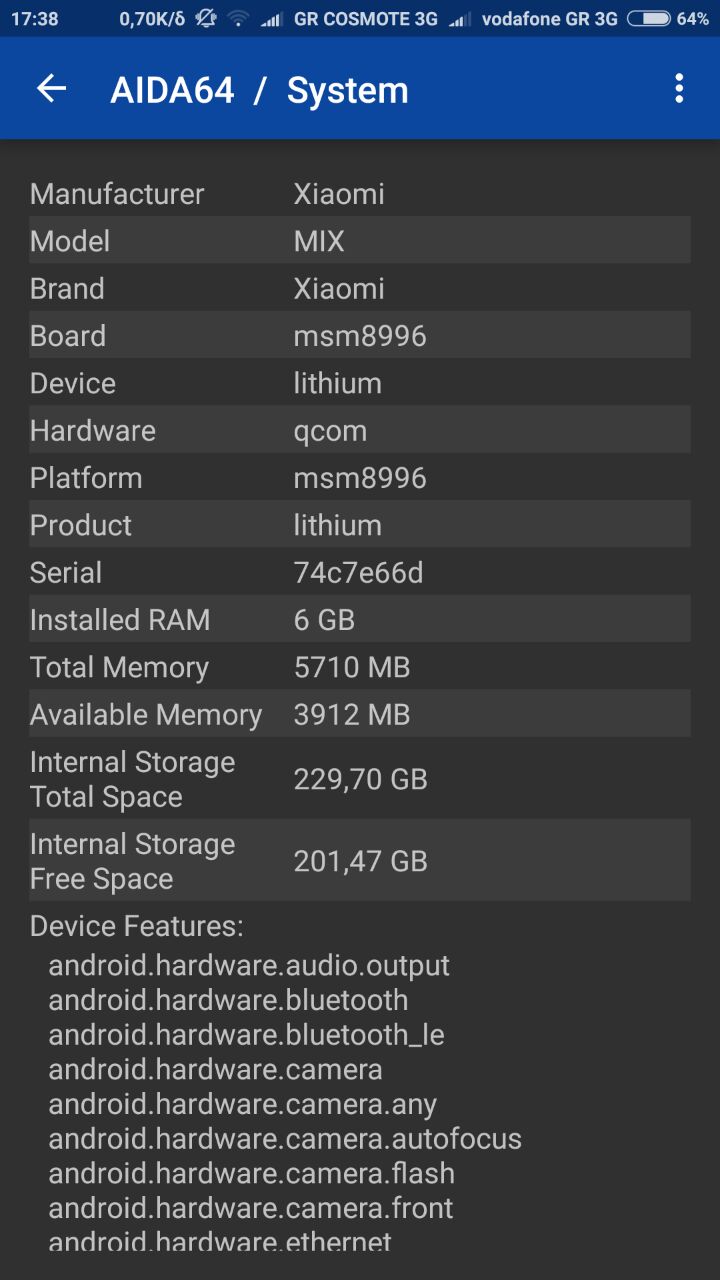This screenshot has height=1280, width=720.
Task: Tap the Available Memory row
Action: 359,715
